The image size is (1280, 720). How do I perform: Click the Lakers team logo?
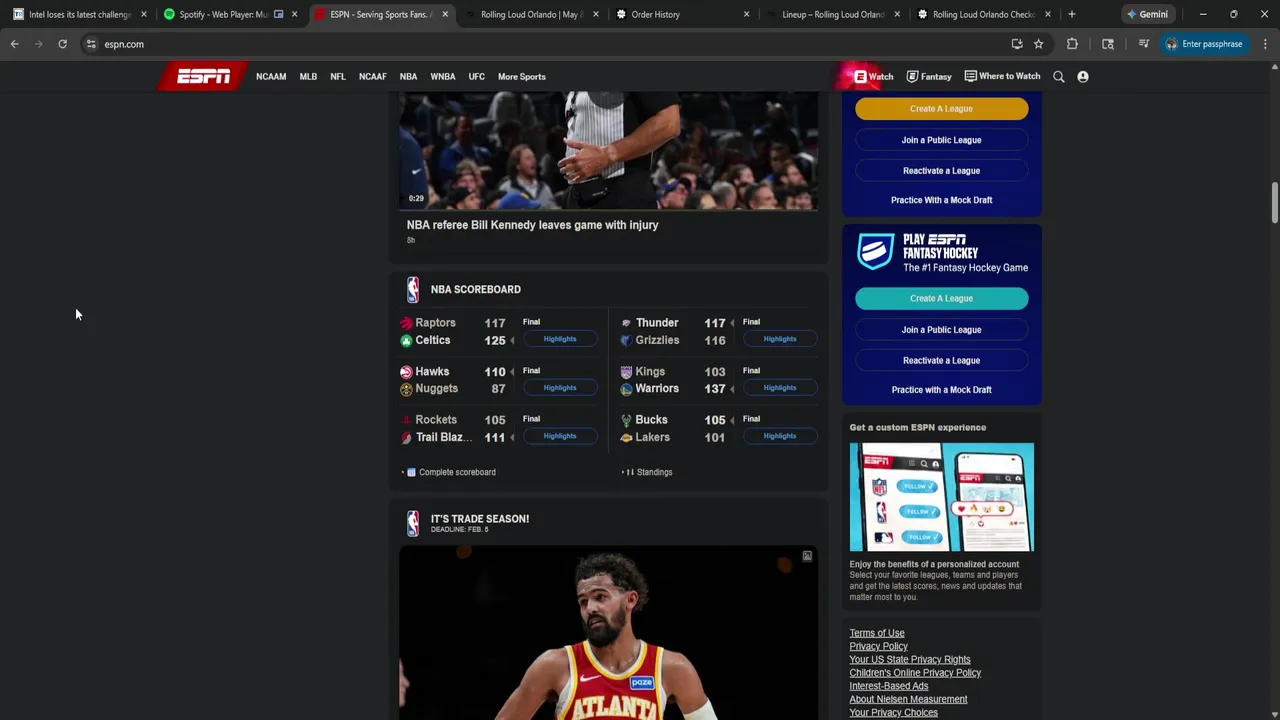(626, 438)
